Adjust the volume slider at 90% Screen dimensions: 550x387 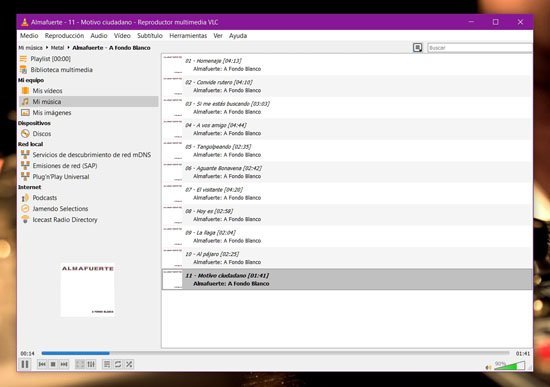[509, 366]
